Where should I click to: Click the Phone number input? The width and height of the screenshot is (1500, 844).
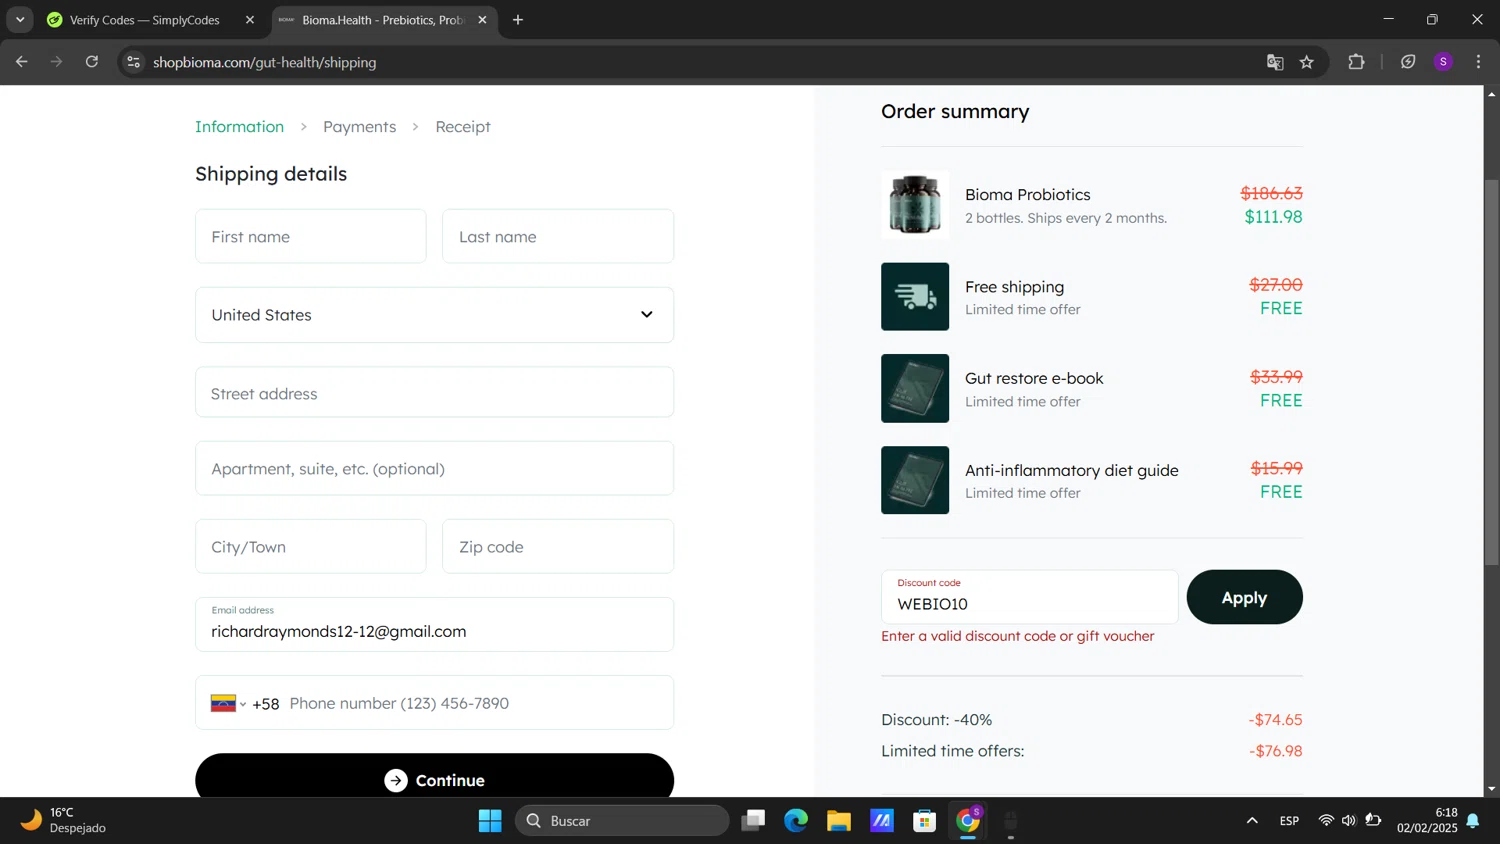click(476, 703)
